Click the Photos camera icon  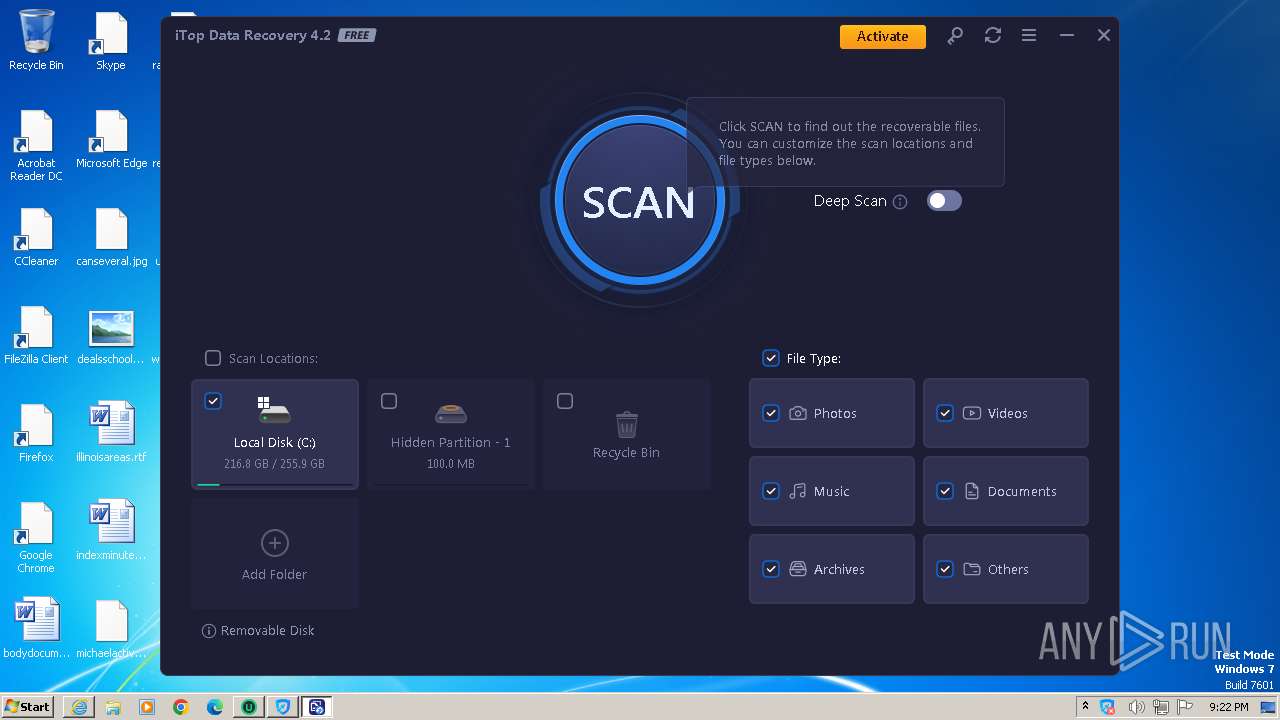(798, 413)
